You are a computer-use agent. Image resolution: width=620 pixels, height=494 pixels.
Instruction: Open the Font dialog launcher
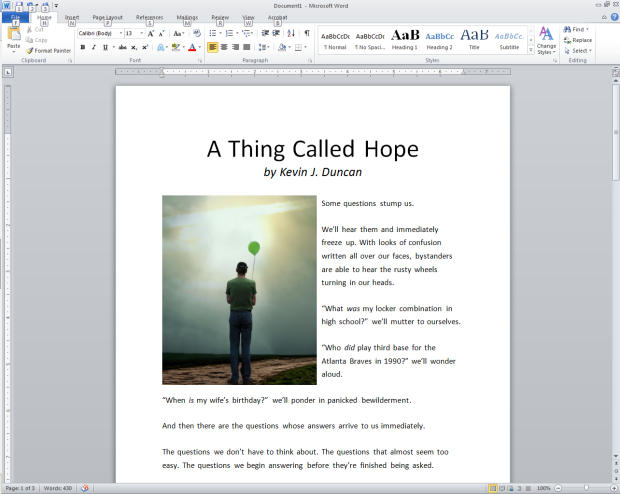tap(200, 61)
